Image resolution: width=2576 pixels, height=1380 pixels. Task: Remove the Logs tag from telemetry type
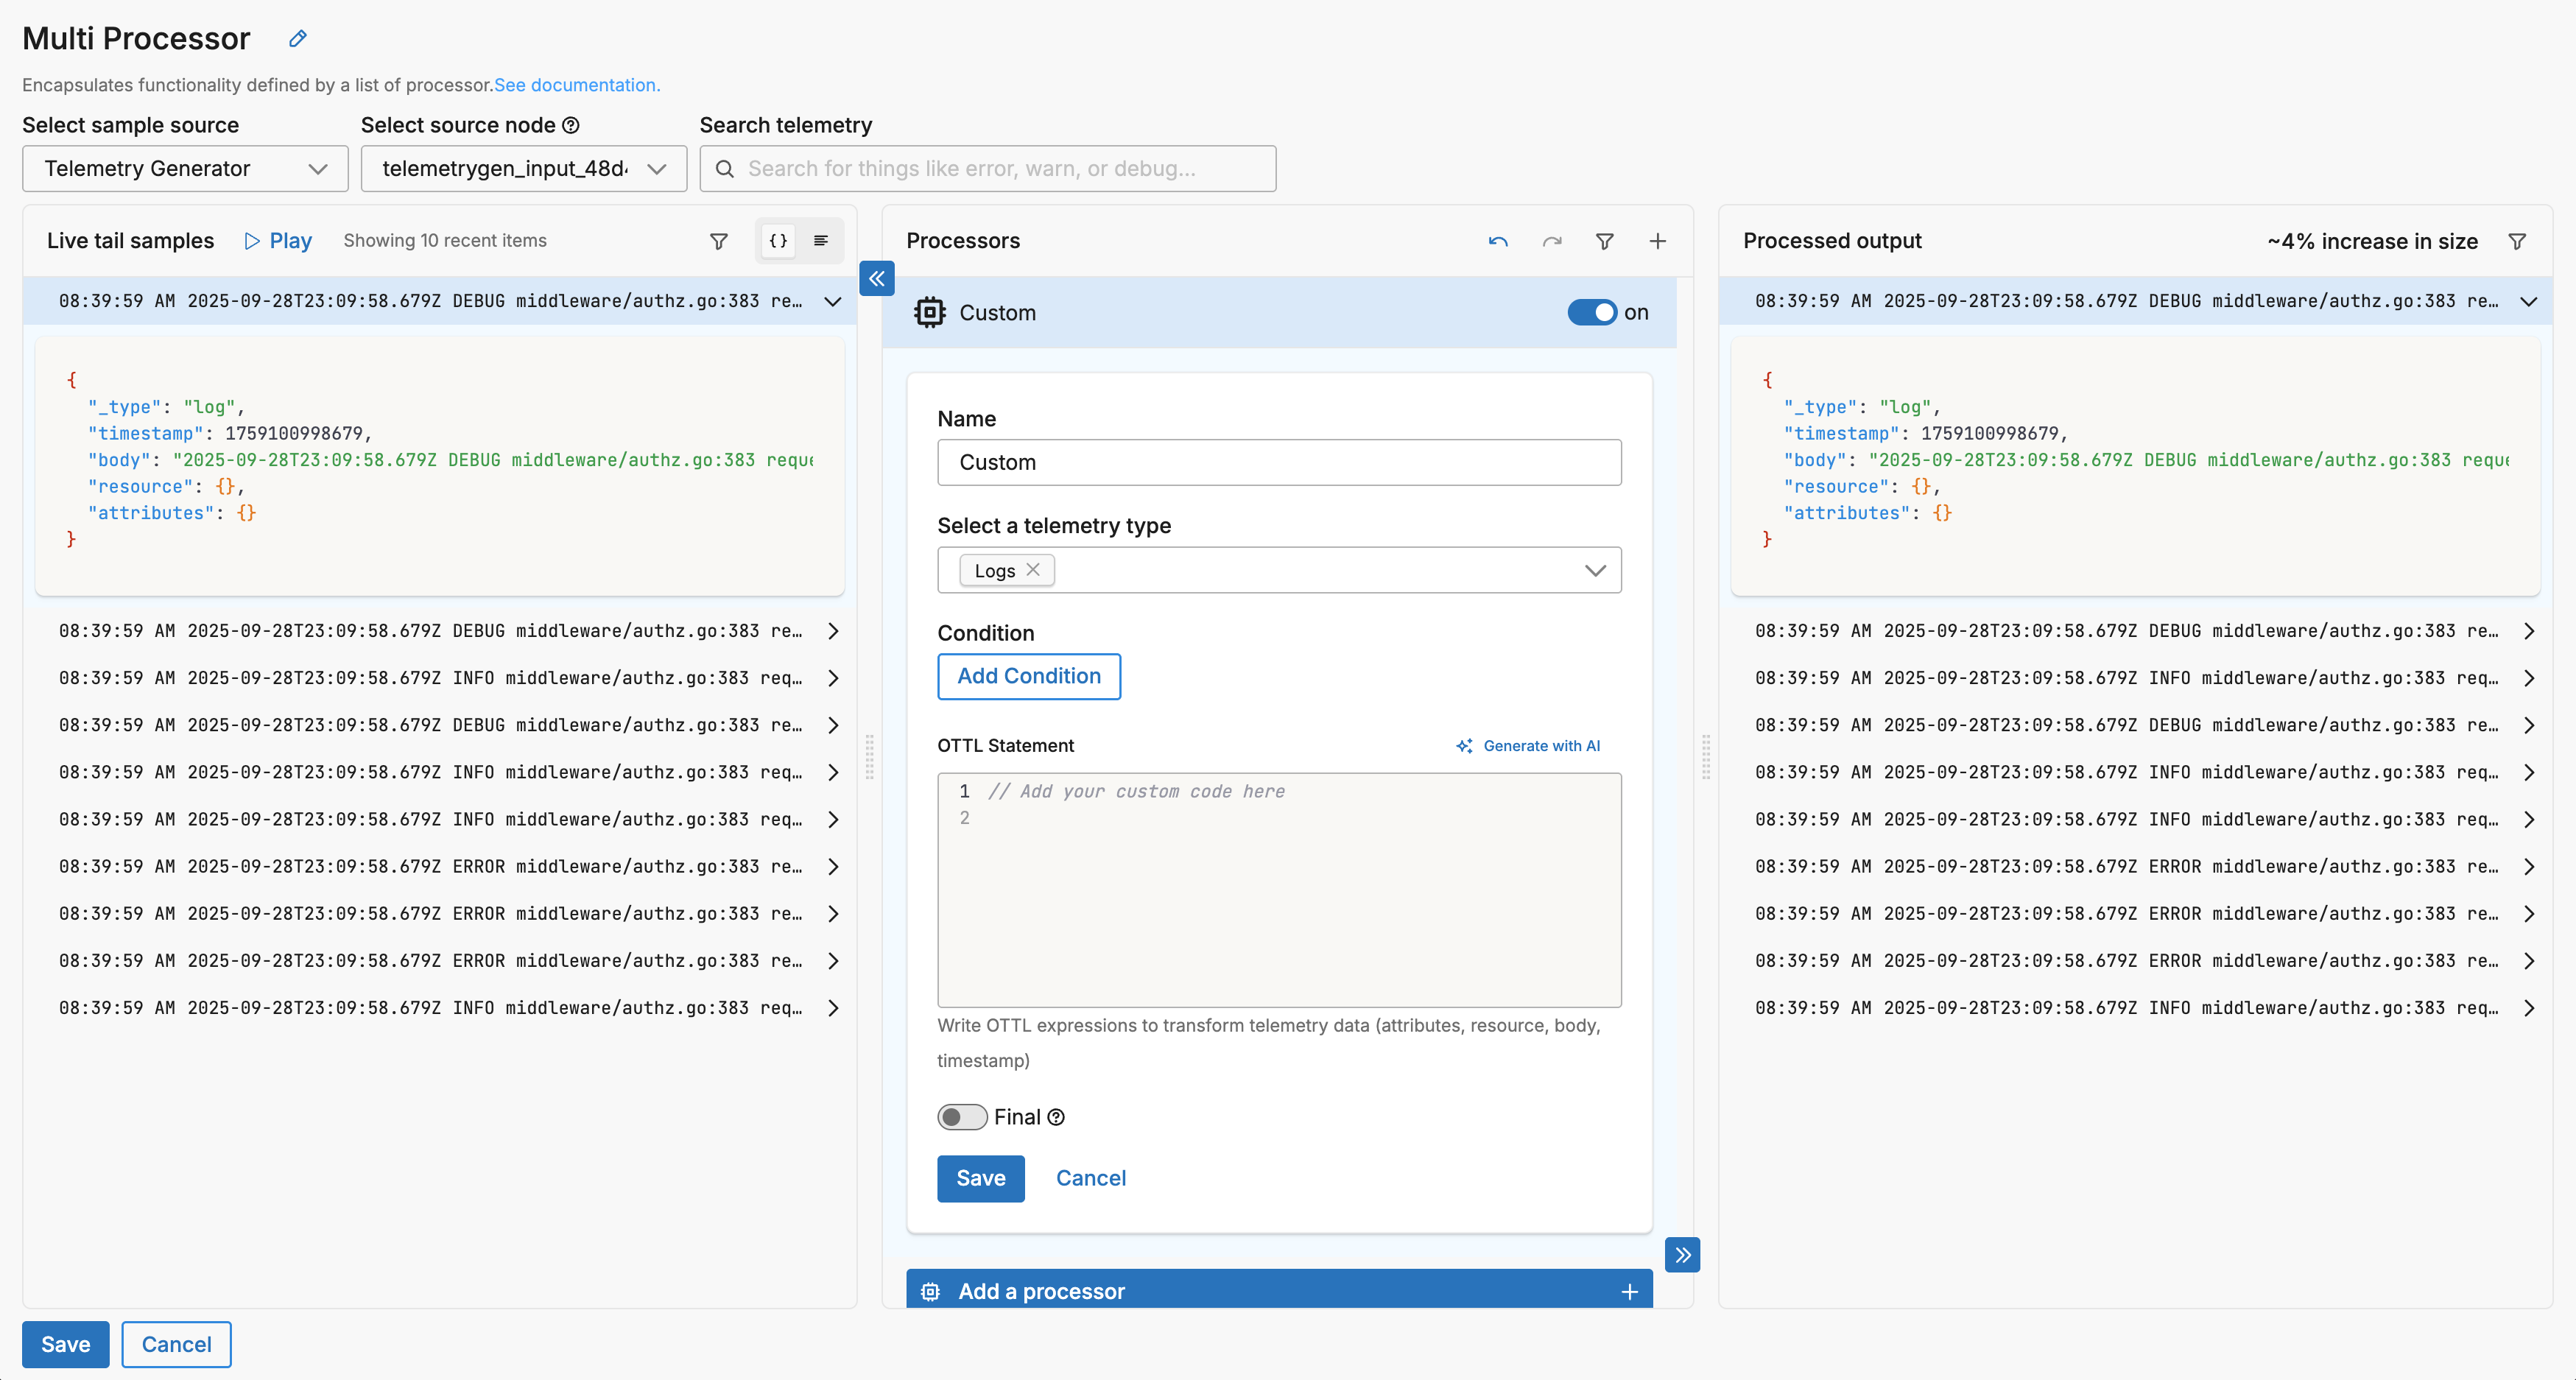point(1033,570)
